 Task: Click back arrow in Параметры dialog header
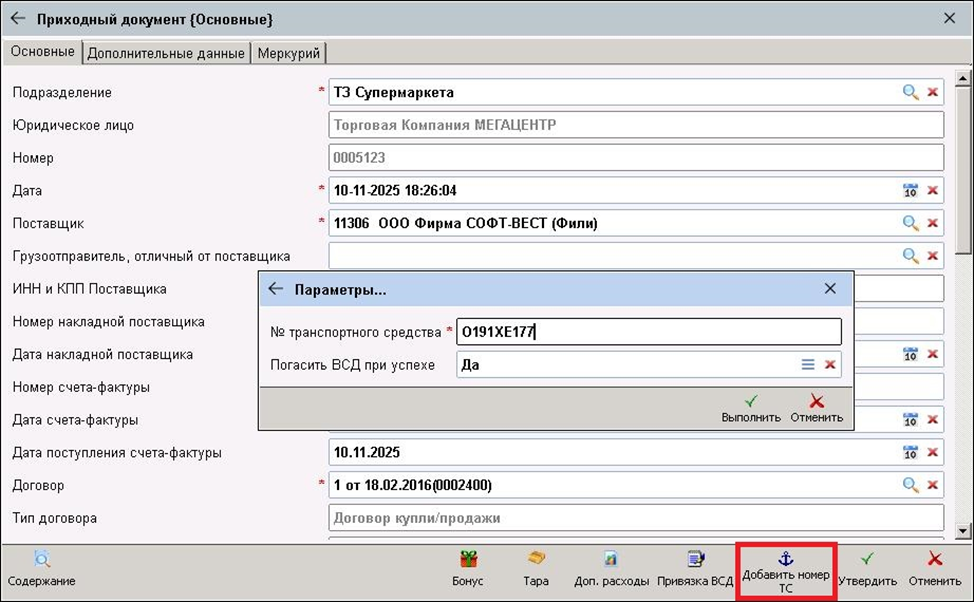click(x=276, y=289)
